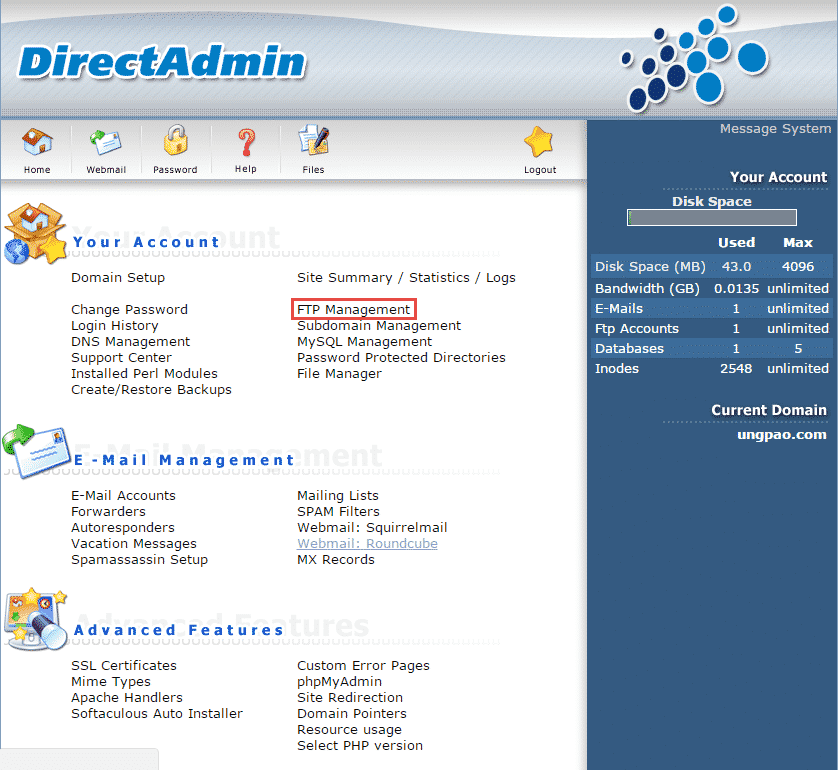Image resolution: width=838 pixels, height=770 pixels.
Task: Open Site Summary / Statistics / Logs
Action: [x=406, y=278]
